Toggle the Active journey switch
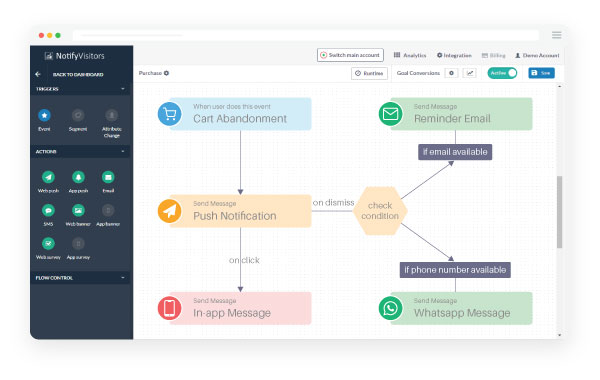 point(502,73)
